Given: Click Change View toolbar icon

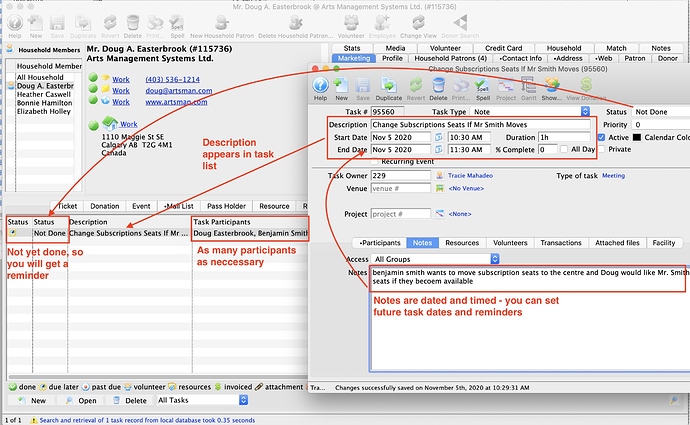Looking at the screenshot, I should (x=418, y=23).
